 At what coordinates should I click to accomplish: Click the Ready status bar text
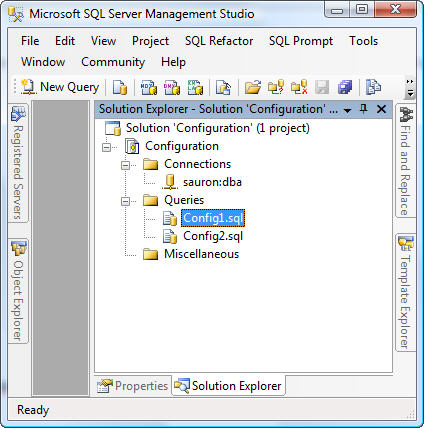pyautogui.click(x=33, y=410)
